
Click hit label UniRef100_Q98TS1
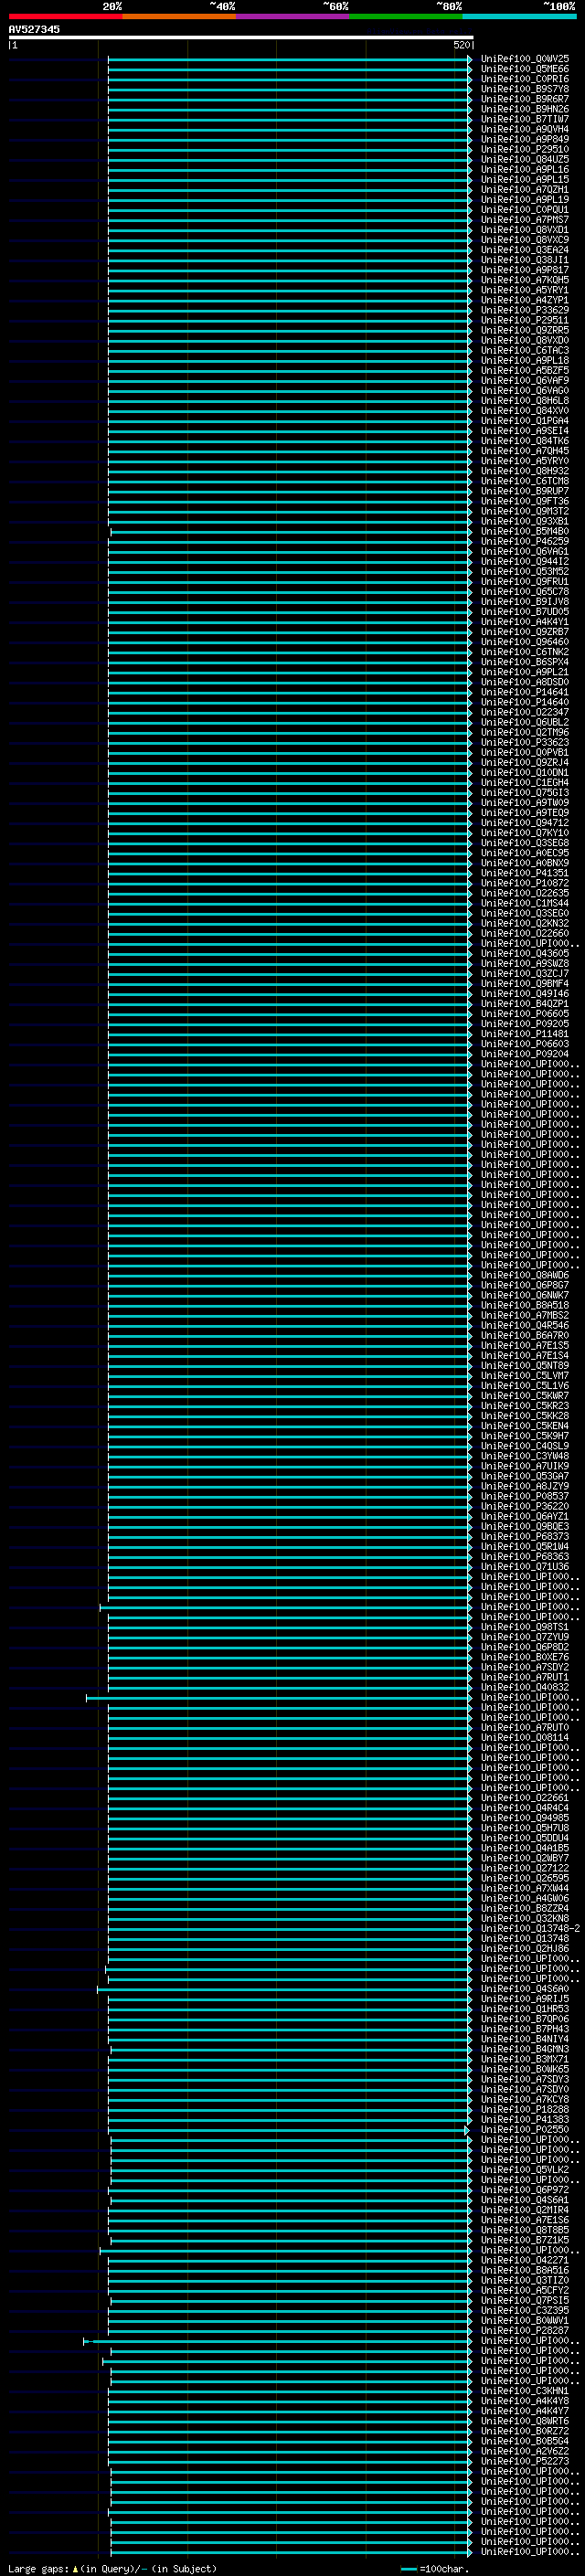(525, 1627)
